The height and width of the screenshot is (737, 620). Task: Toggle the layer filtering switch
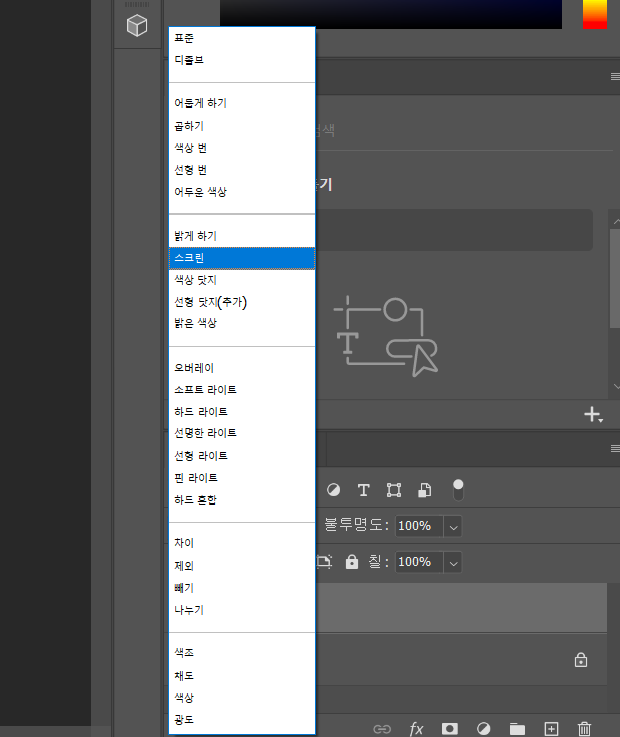[458, 490]
